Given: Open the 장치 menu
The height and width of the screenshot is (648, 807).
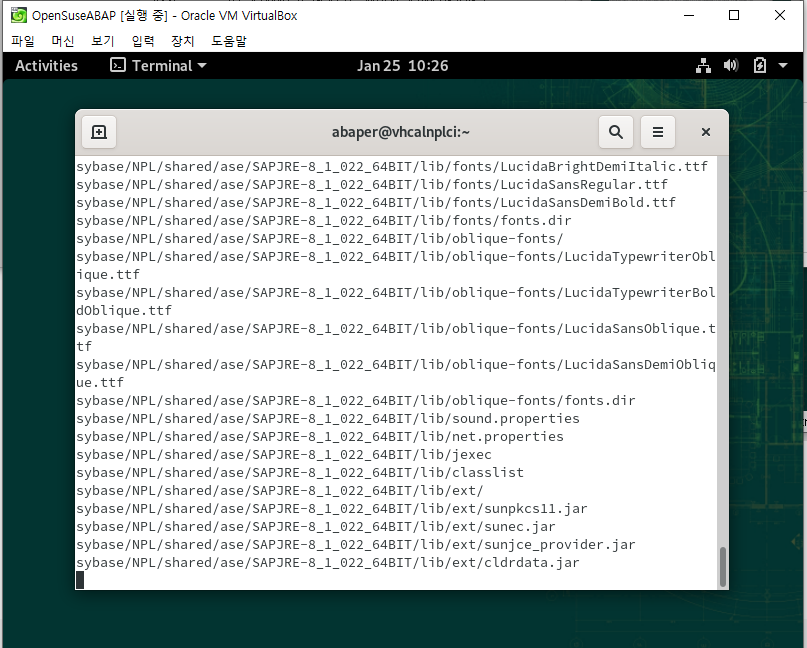Looking at the screenshot, I should click(183, 41).
